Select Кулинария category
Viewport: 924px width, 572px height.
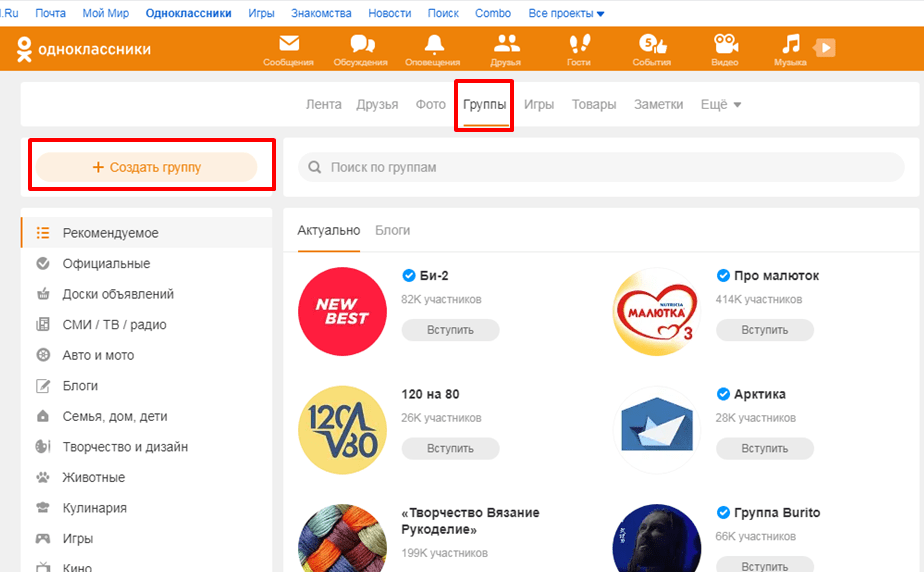click(x=147, y=508)
